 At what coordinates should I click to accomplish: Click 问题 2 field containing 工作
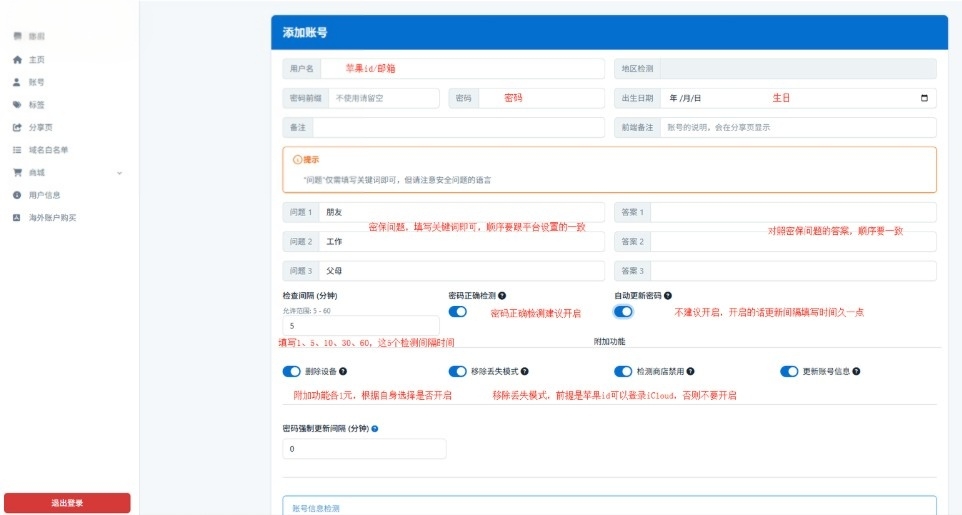(461, 242)
